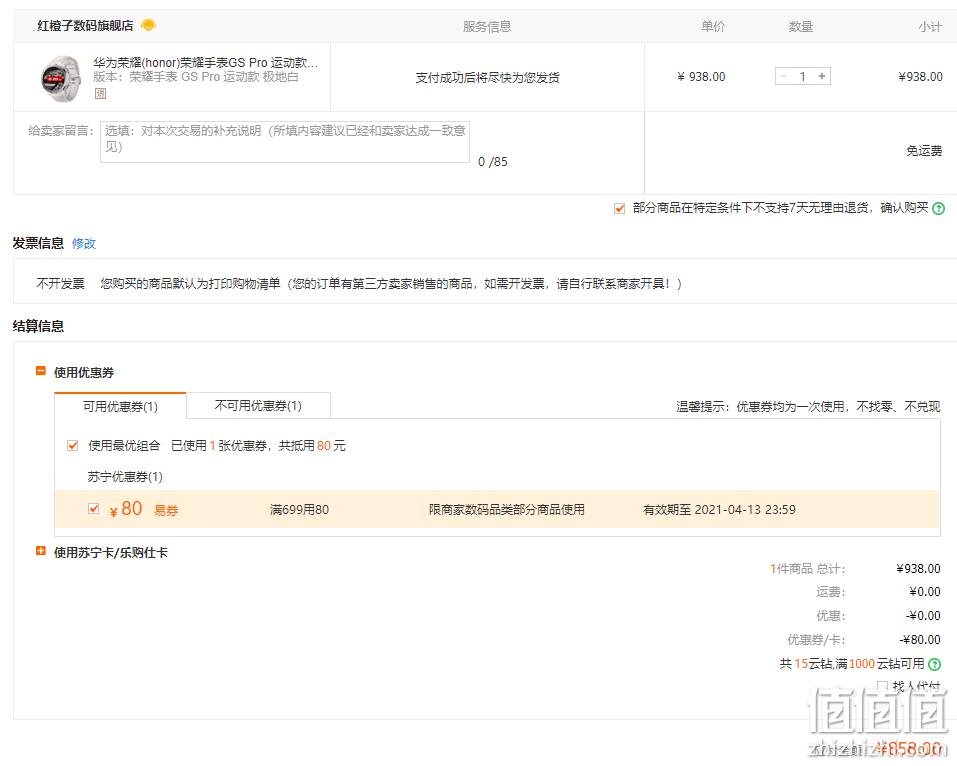Click the 小计 column header

[930, 26]
